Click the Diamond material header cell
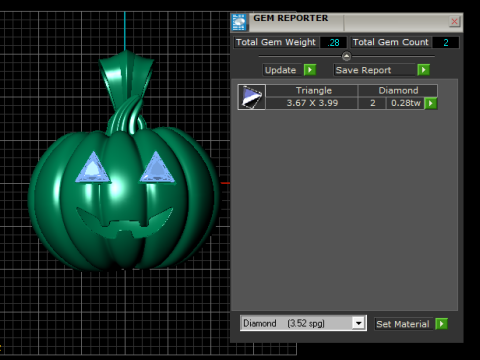The height and width of the screenshot is (360, 480). pyautogui.click(x=398, y=90)
